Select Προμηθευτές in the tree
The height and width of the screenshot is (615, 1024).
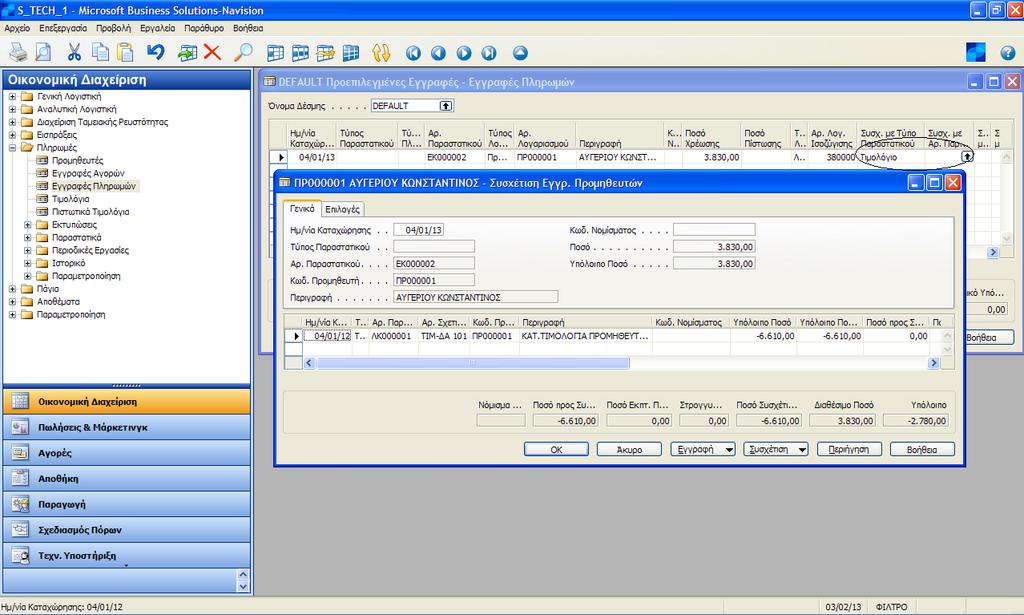(77, 160)
